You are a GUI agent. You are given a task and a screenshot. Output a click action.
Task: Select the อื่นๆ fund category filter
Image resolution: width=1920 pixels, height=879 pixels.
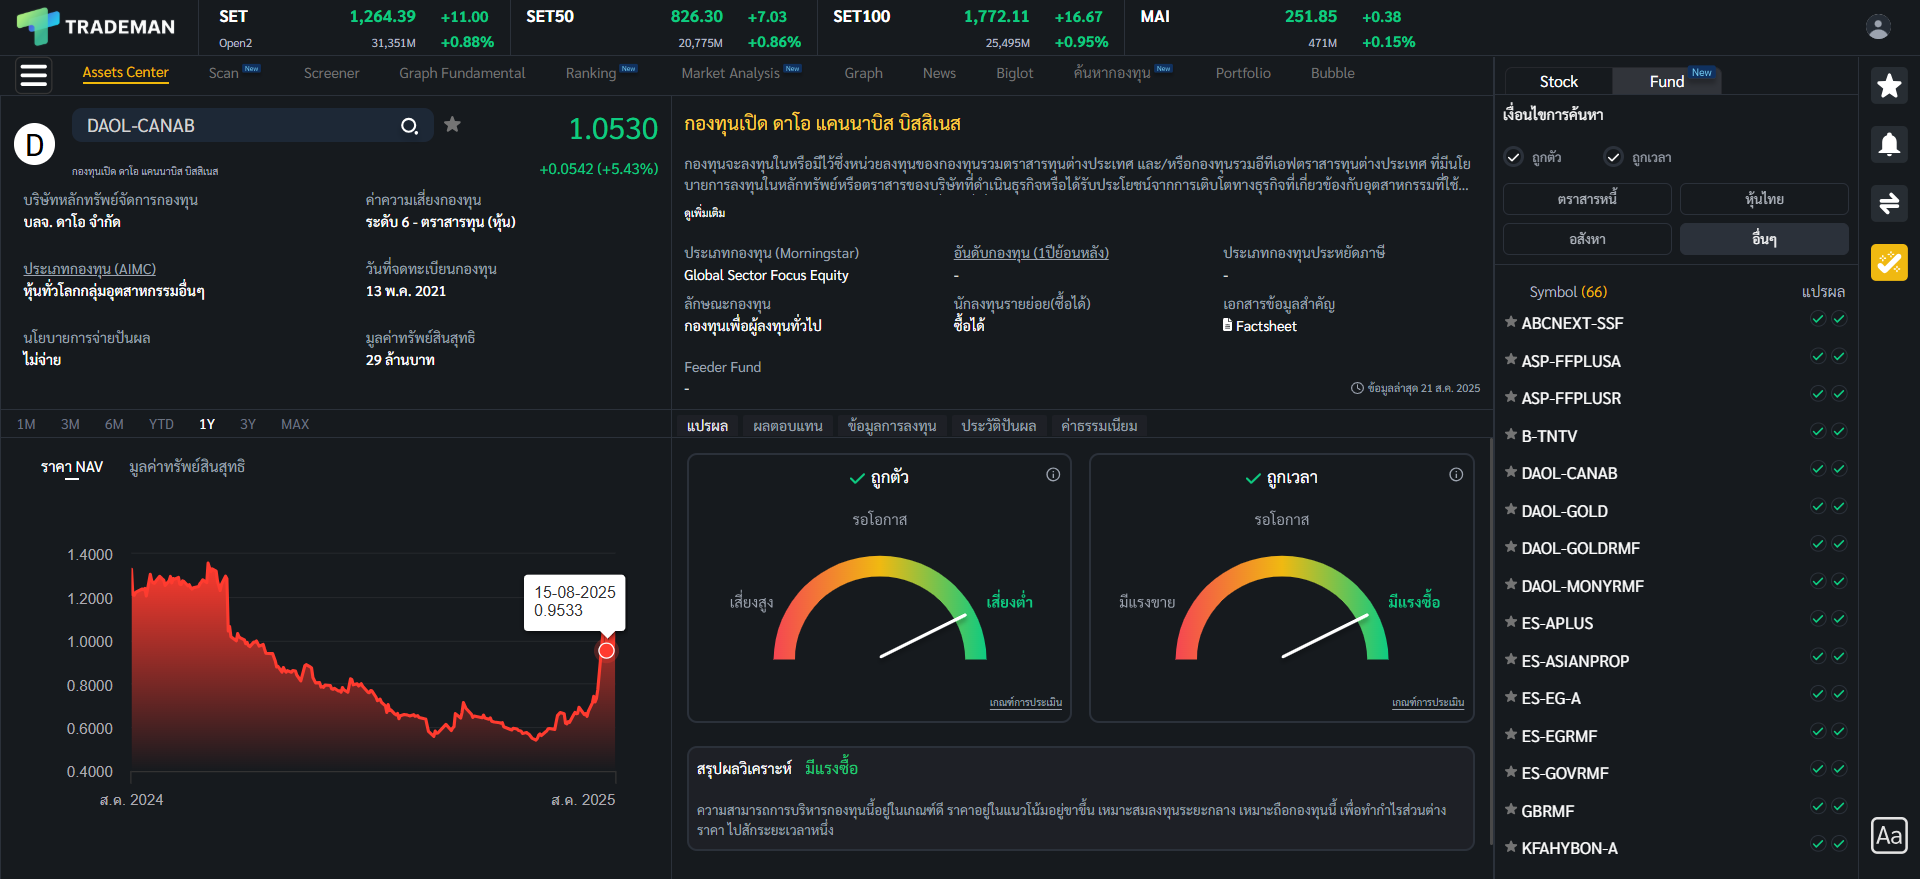pyautogui.click(x=1764, y=239)
